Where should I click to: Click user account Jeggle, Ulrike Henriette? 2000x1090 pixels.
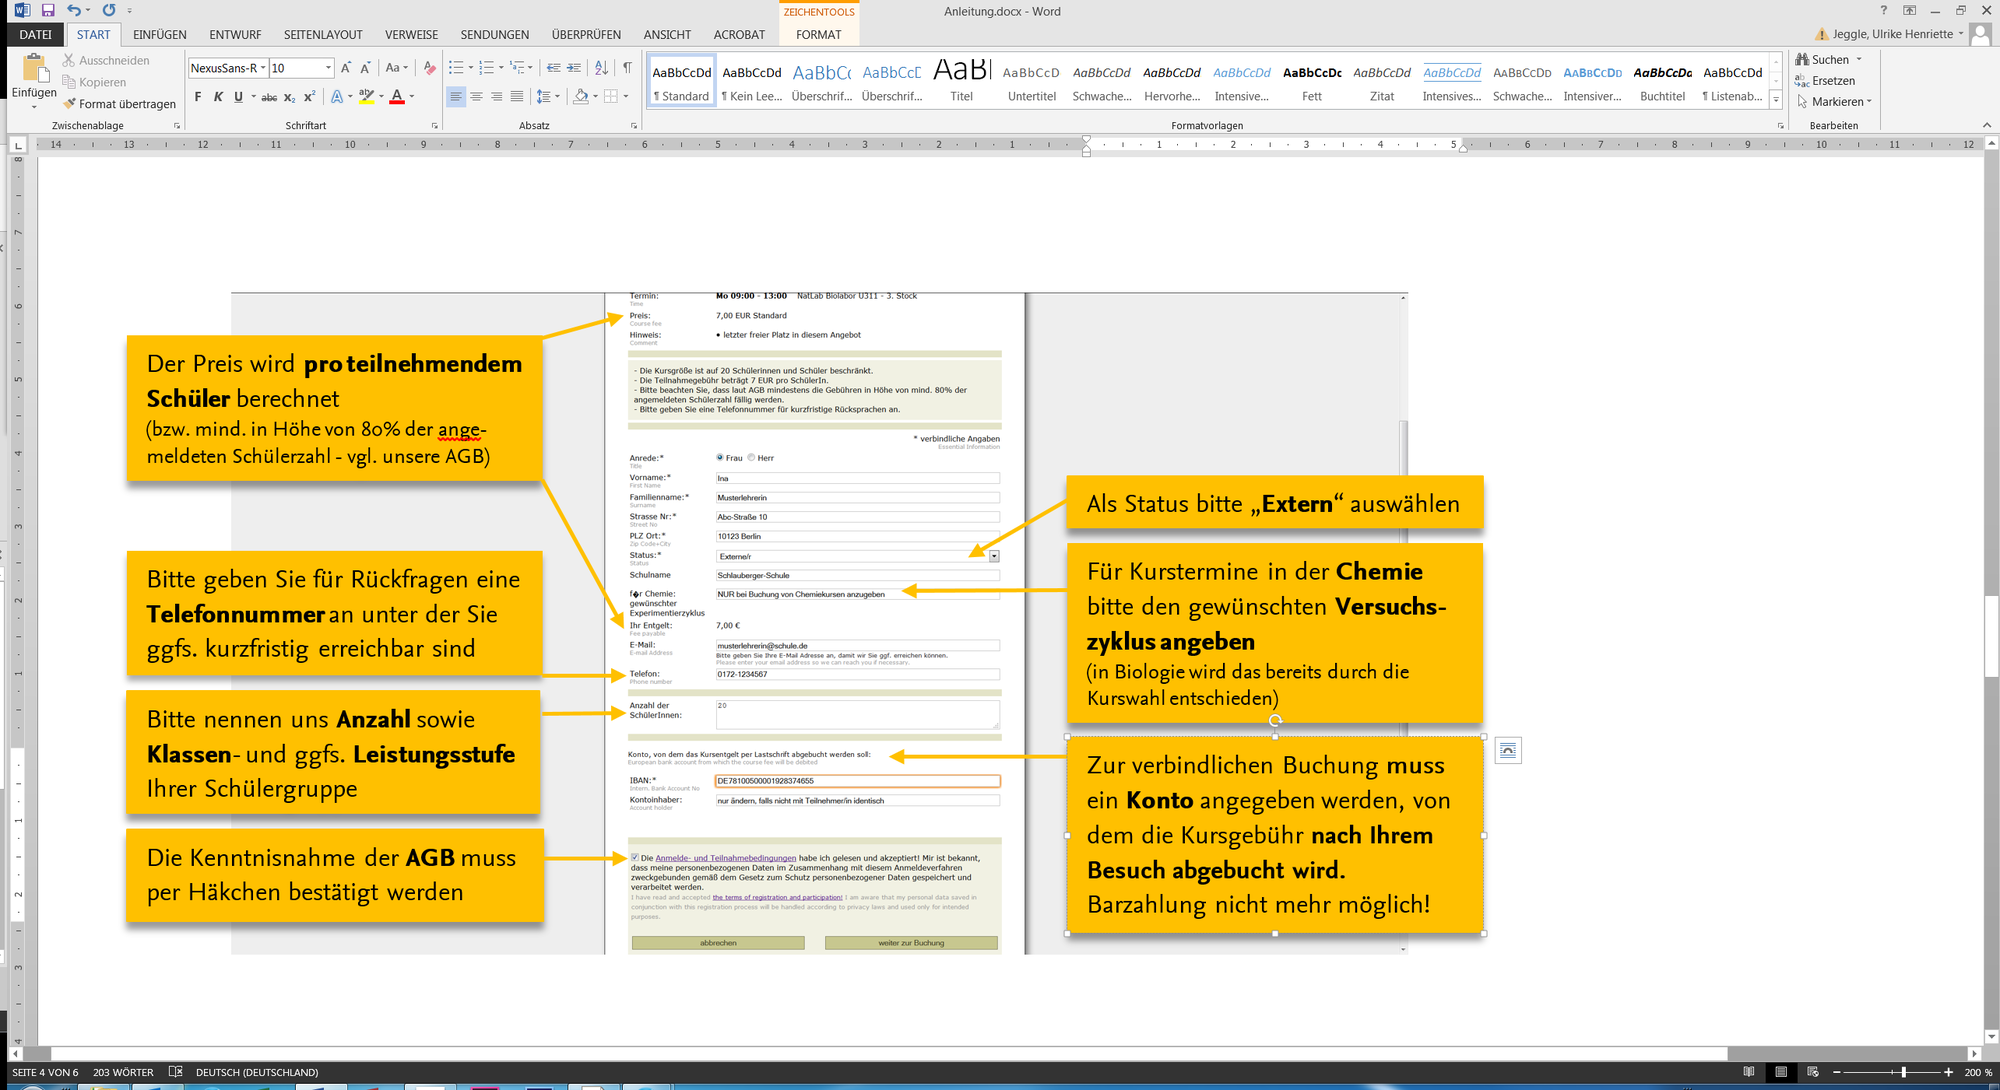(x=1892, y=34)
